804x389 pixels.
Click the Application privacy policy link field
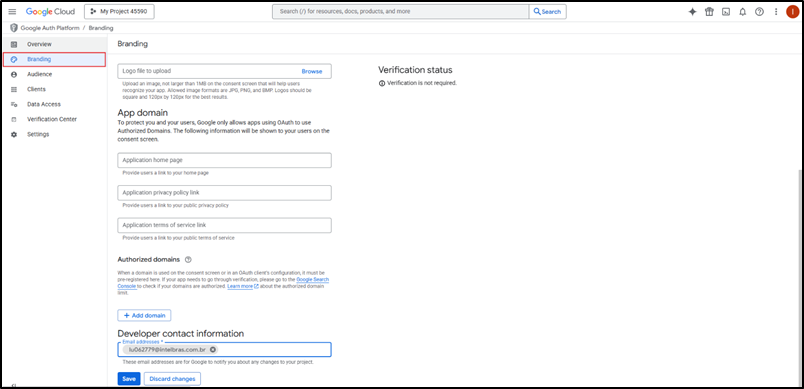coord(224,193)
